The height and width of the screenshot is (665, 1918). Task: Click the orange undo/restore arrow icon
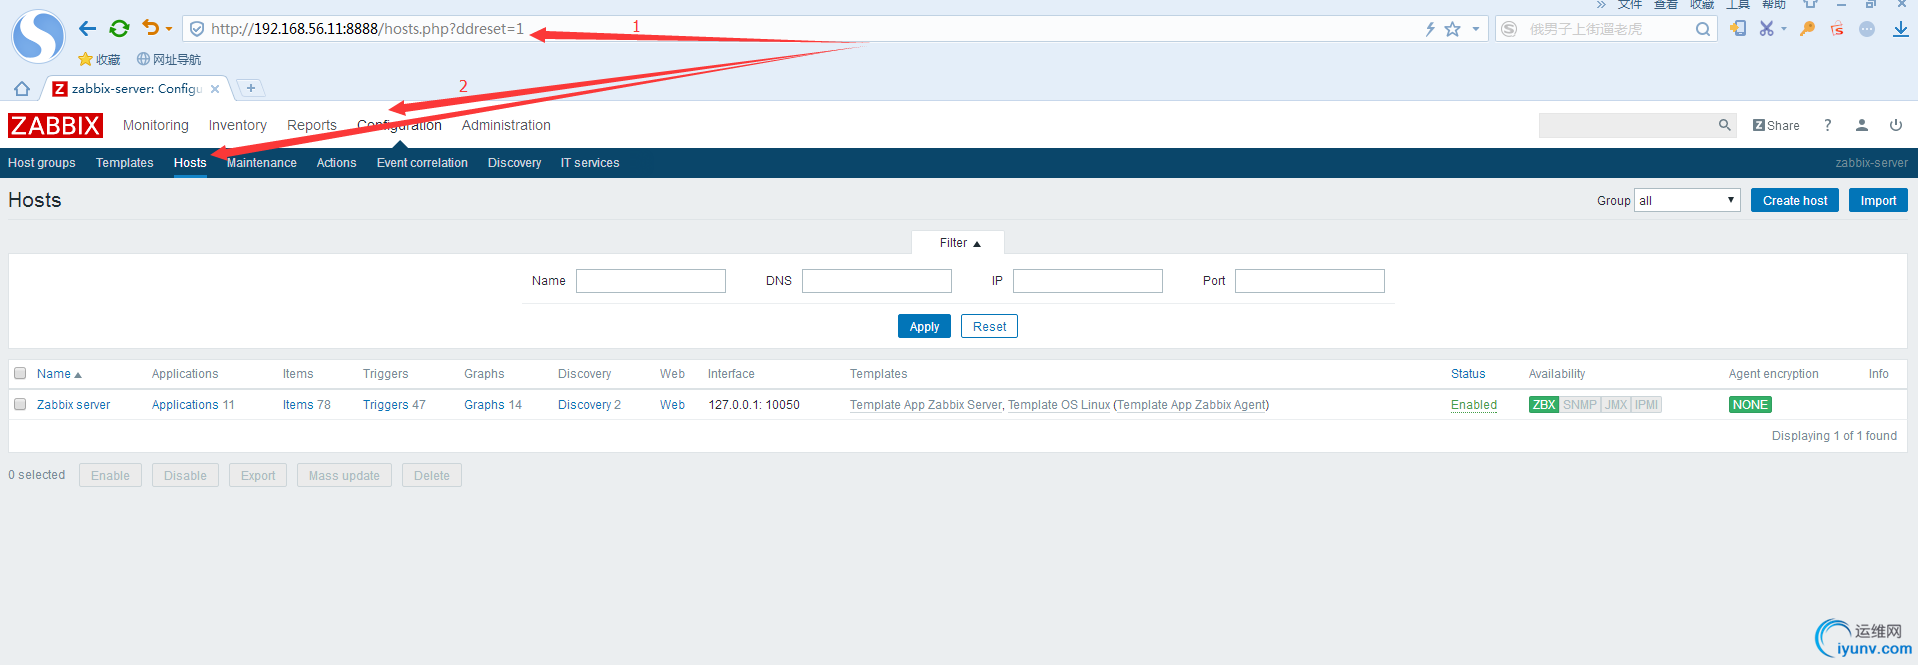[150, 28]
